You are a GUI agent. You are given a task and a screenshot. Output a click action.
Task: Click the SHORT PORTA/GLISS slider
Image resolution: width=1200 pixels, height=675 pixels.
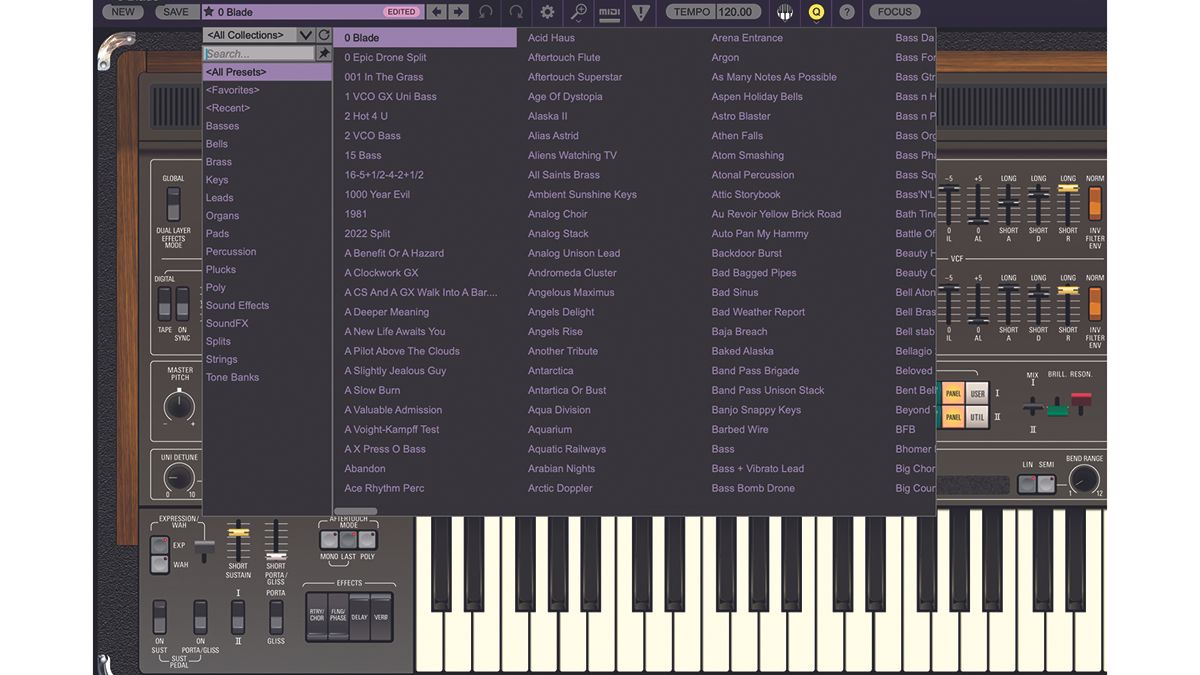click(276, 541)
